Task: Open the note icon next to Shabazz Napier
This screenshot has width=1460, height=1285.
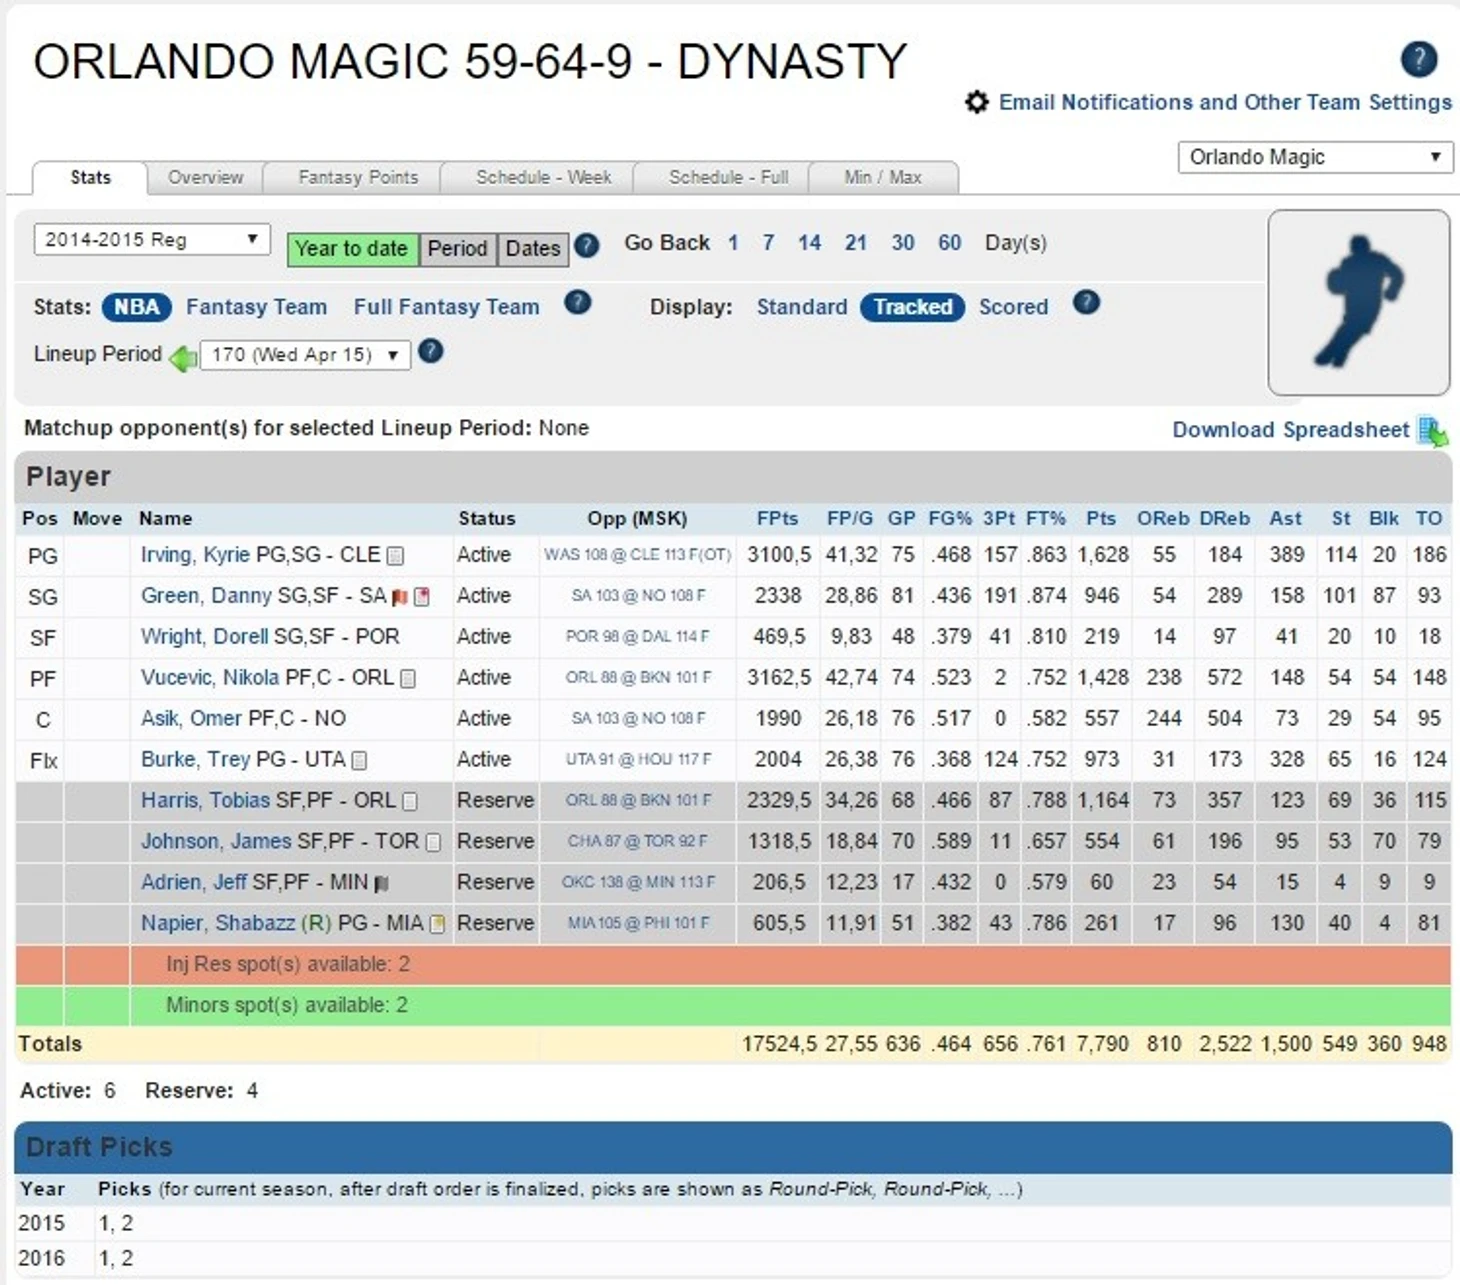Action: (437, 925)
